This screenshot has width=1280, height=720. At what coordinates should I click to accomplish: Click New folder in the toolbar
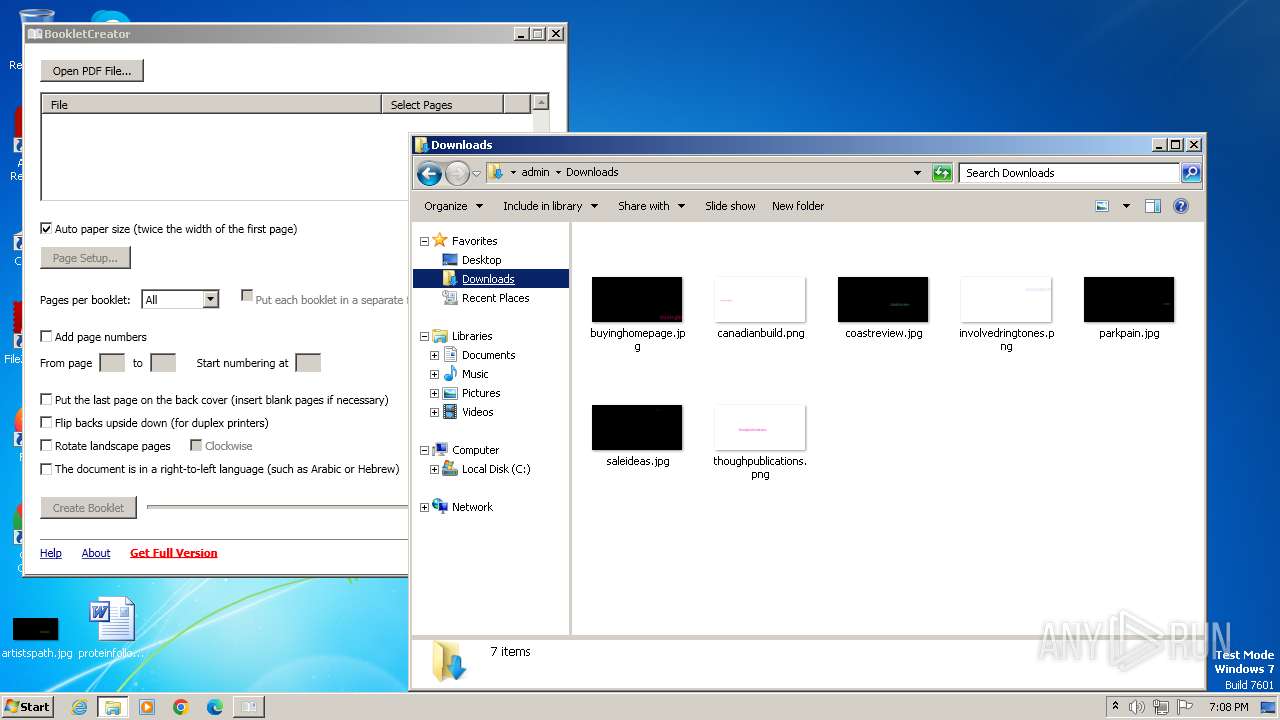798,206
